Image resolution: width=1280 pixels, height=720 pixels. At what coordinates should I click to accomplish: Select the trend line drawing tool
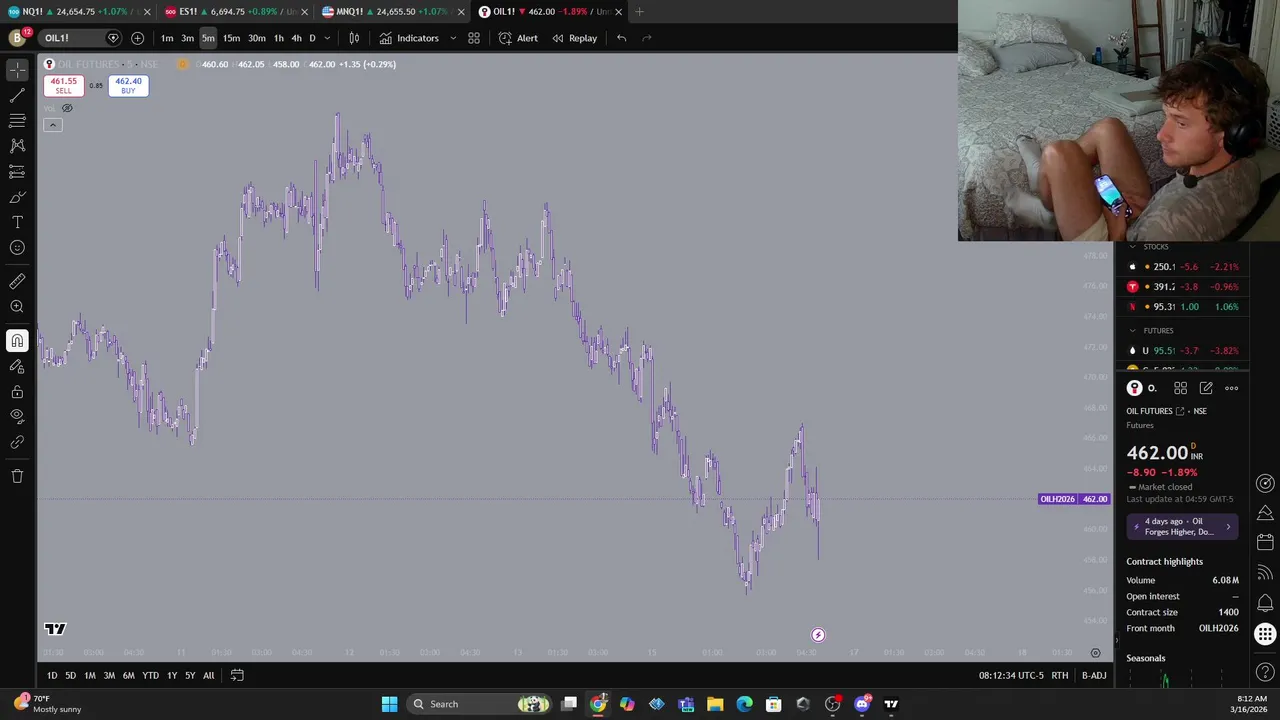(x=17, y=95)
